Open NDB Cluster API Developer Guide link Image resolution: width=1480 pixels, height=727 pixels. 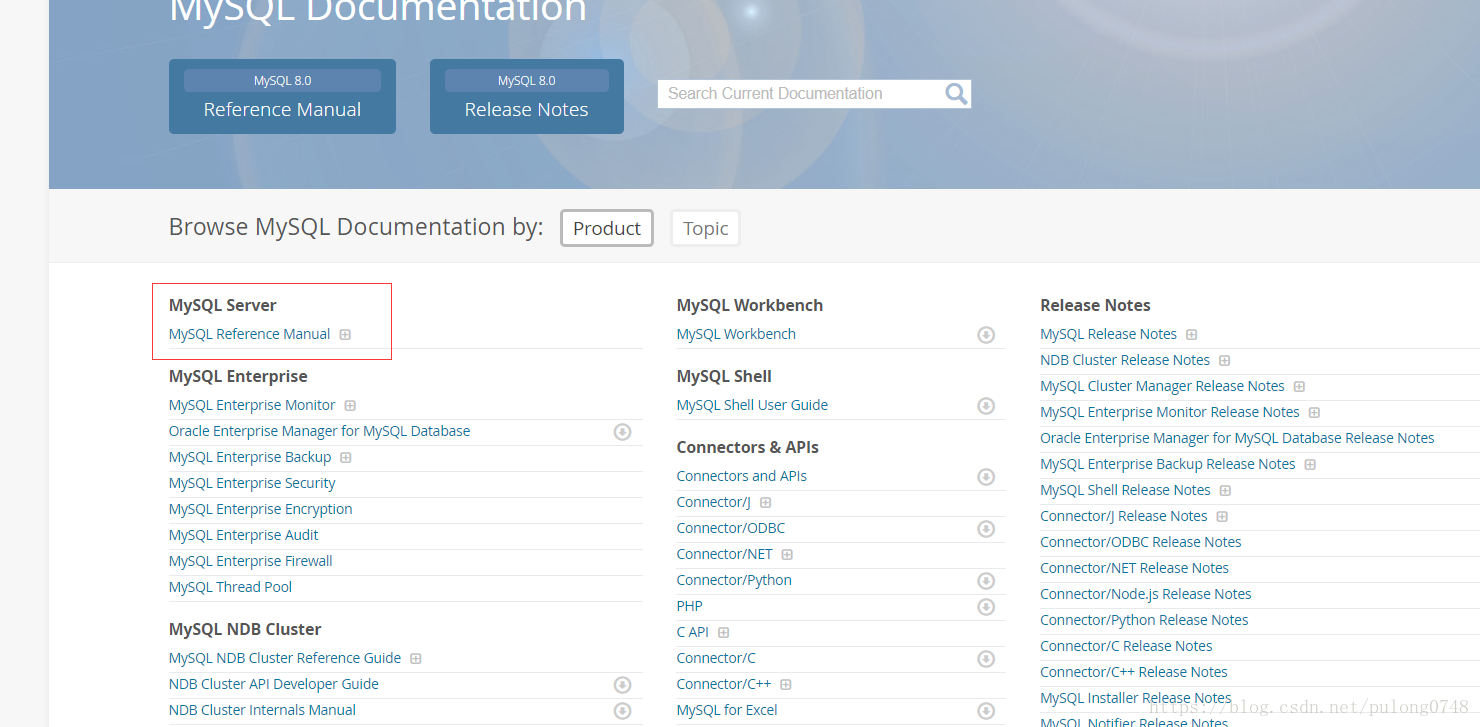click(x=274, y=684)
